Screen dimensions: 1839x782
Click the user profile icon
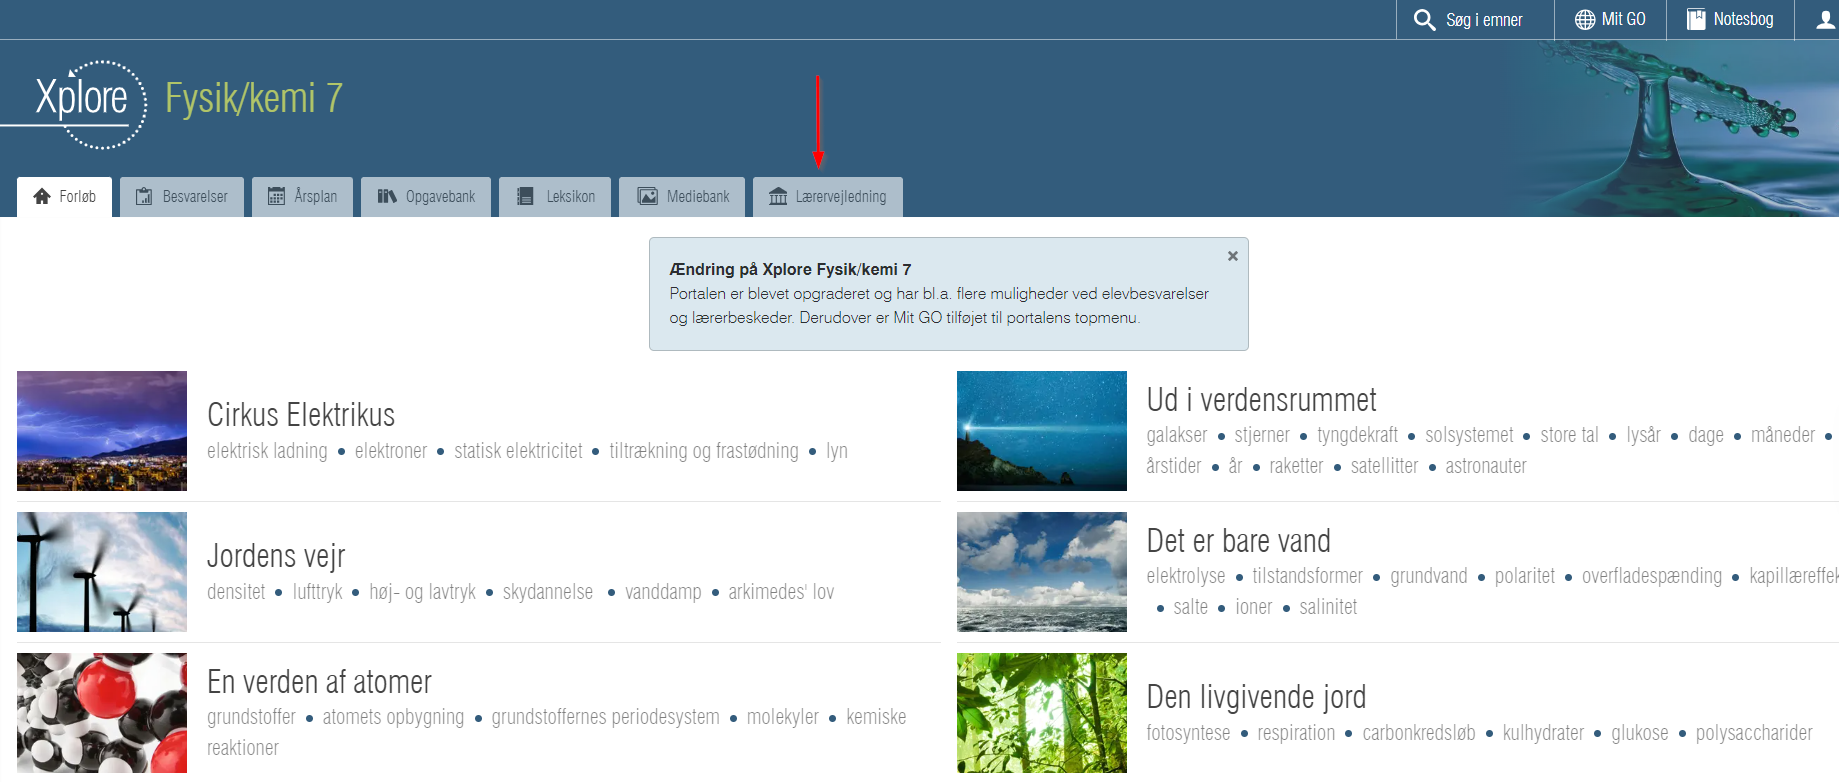click(x=1825, y=20)
